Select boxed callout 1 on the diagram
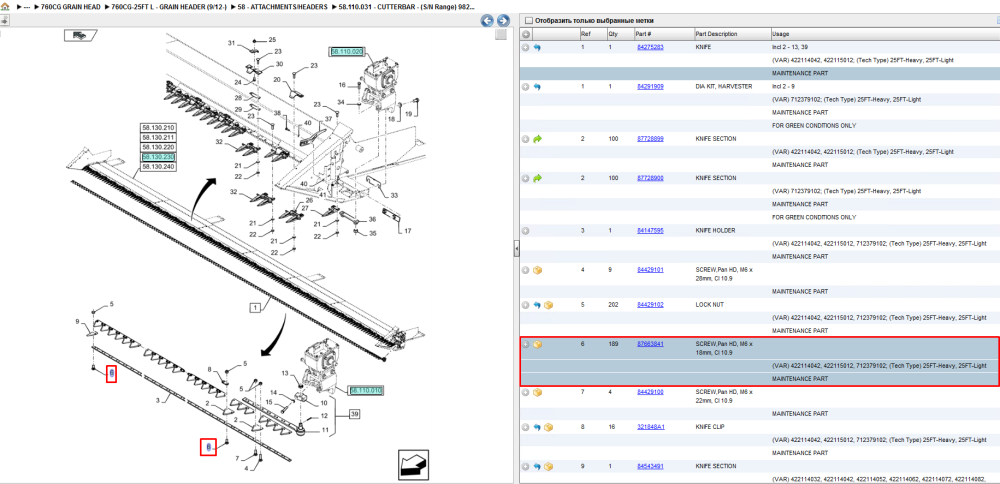Screen dimensions: 1000x484 [255, 308]
